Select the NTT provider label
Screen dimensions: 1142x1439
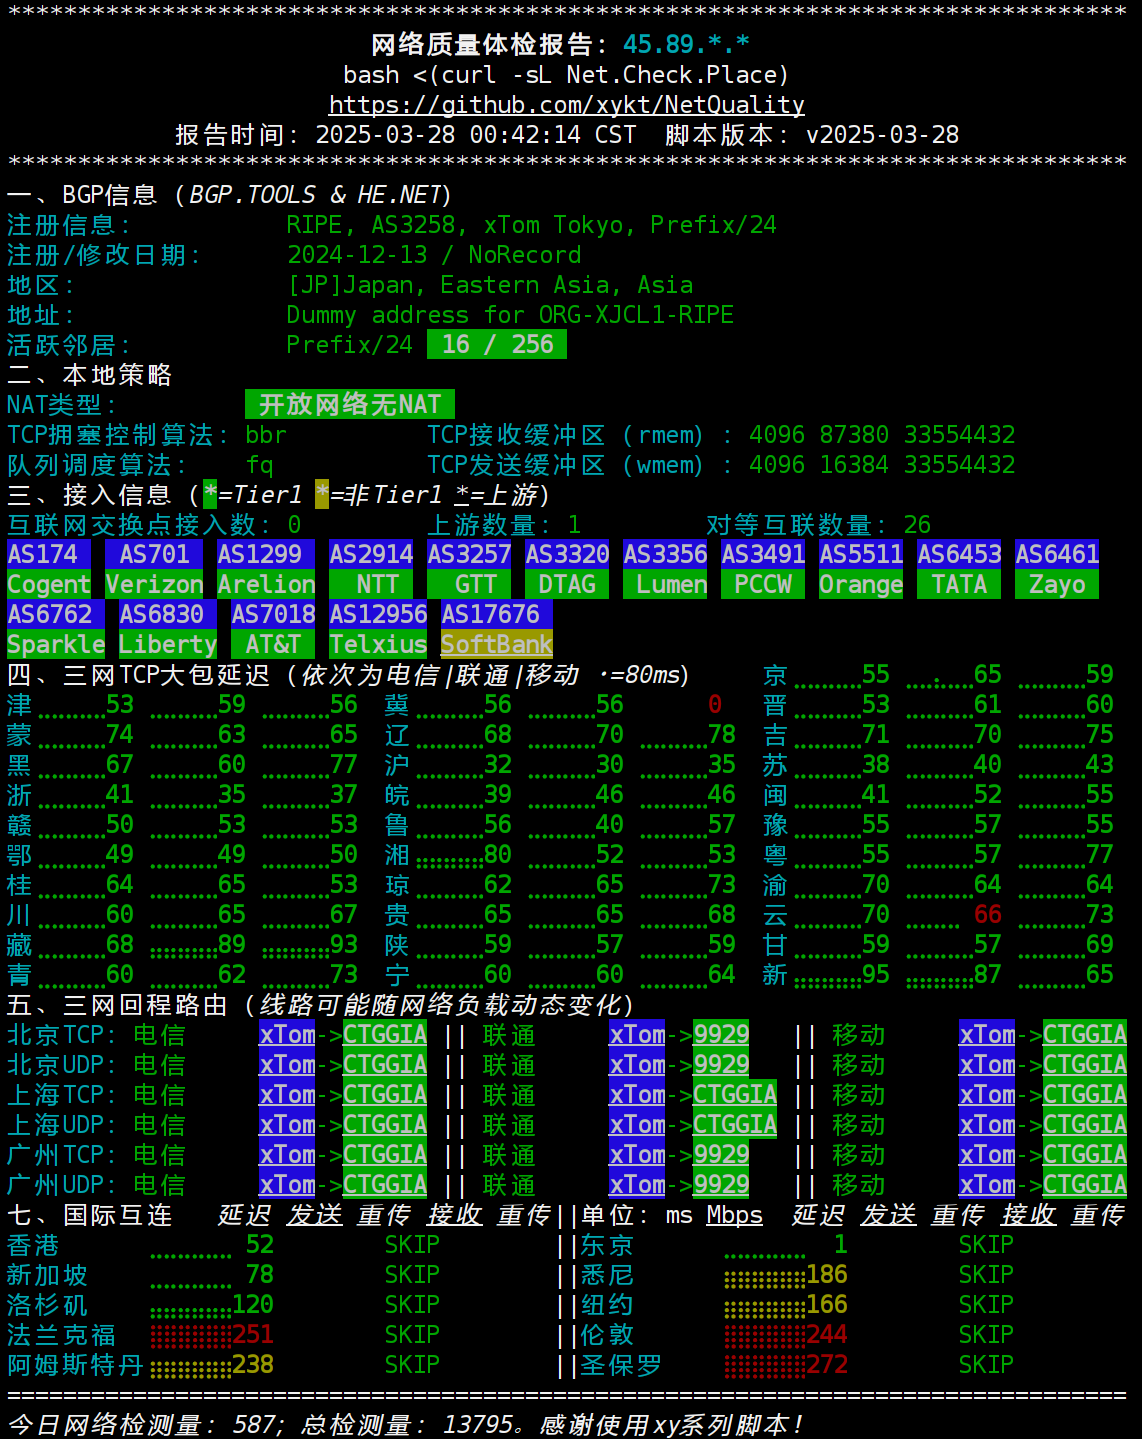point(377,585)
